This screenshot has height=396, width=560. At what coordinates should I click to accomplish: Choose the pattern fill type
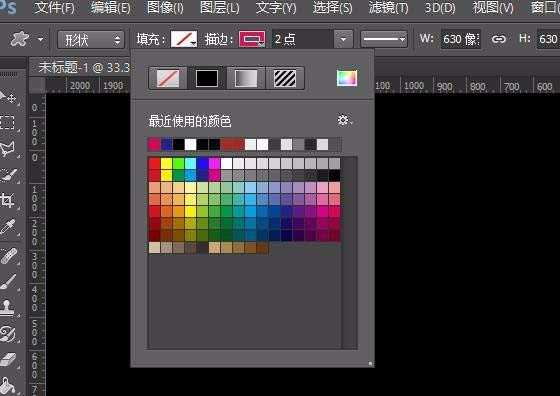(x=285, y=78)
